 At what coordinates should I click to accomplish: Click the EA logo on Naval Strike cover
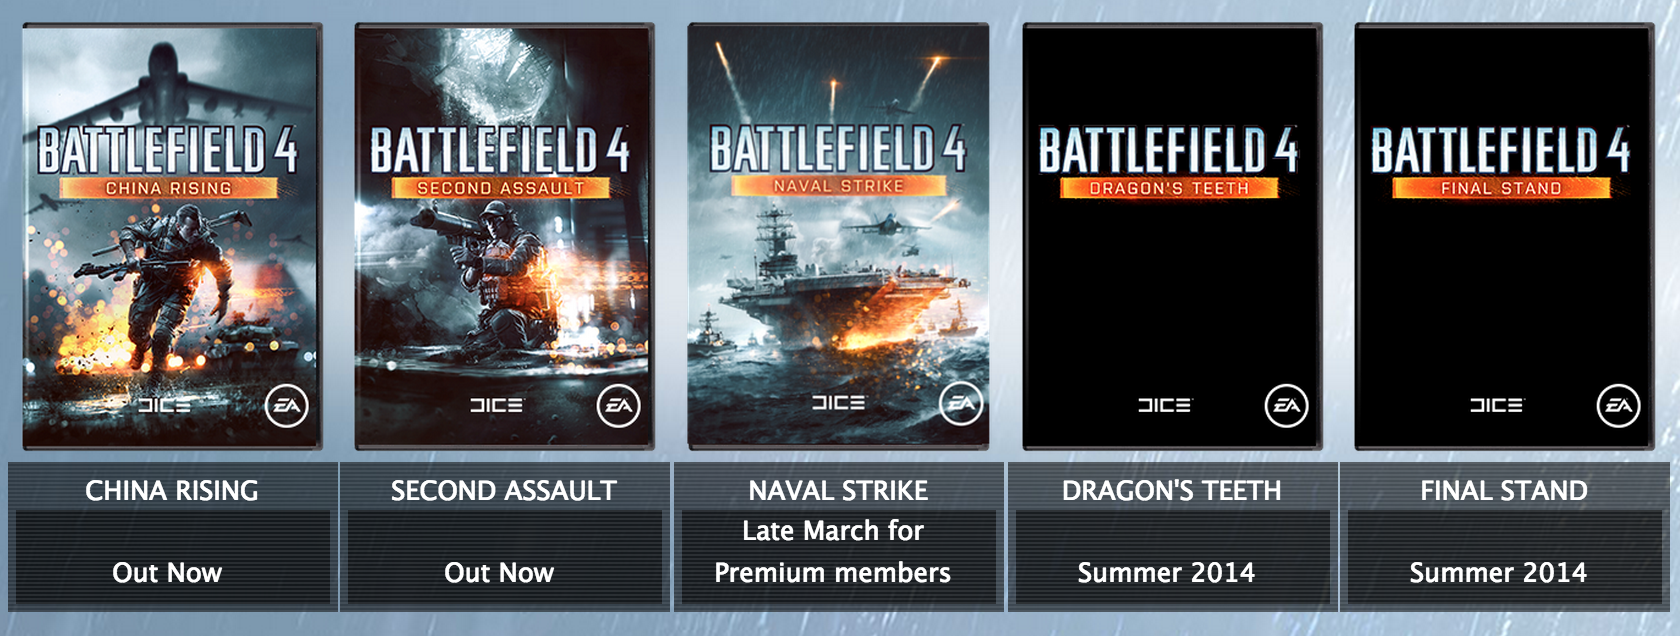pos(961,404)
